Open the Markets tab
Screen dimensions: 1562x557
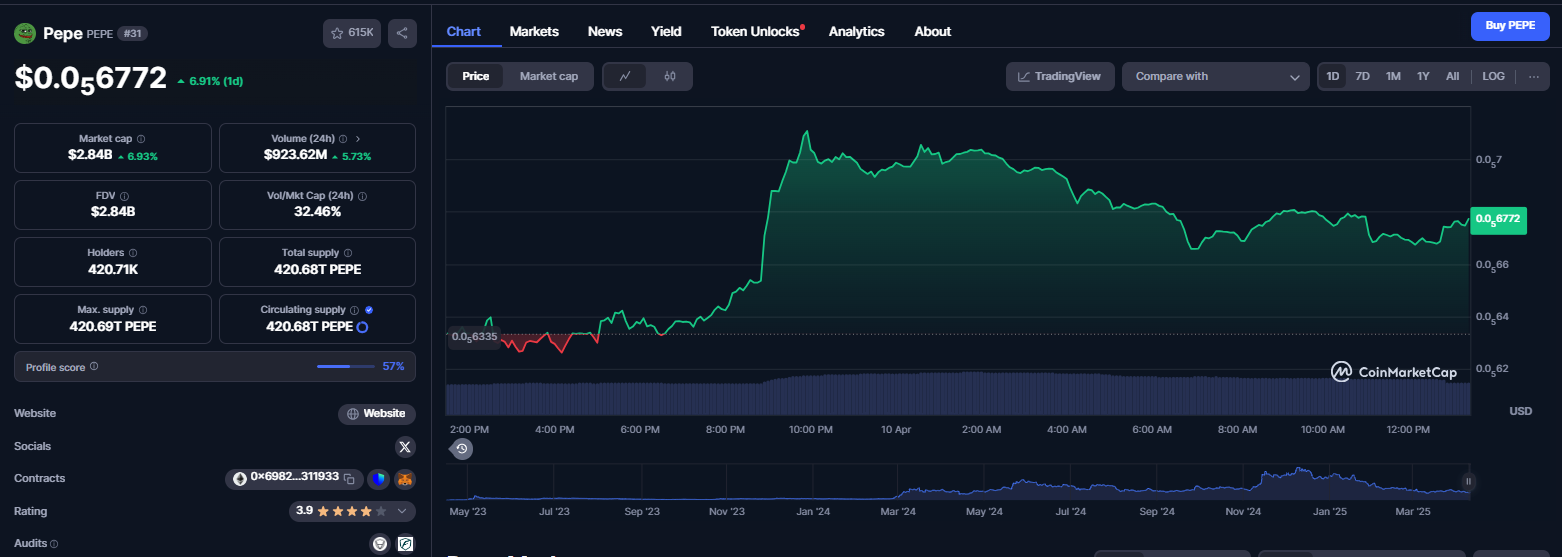click(534, 31)
